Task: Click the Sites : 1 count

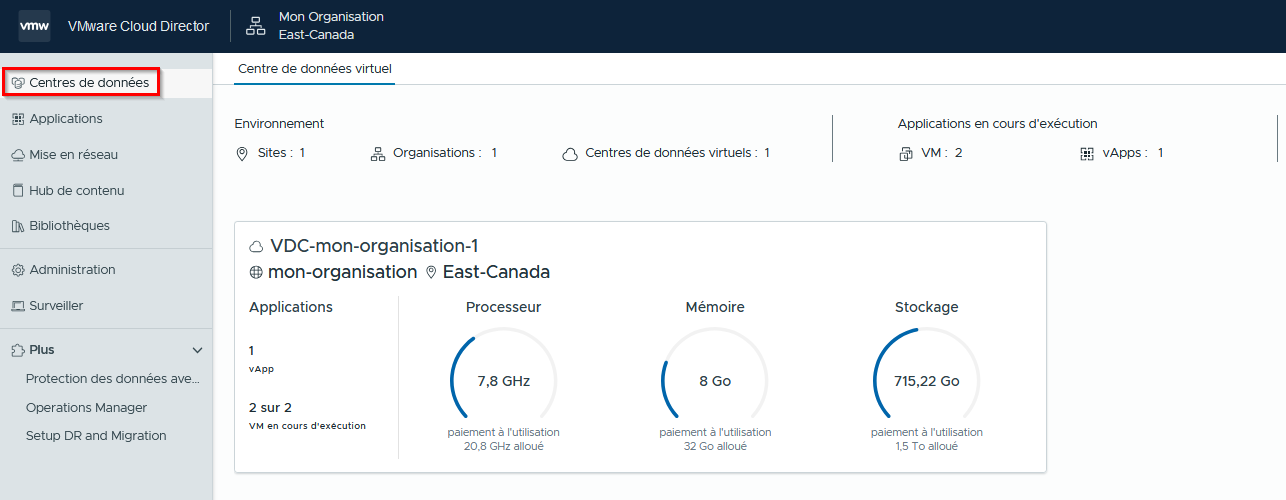Action: click(x=281, y=153)
